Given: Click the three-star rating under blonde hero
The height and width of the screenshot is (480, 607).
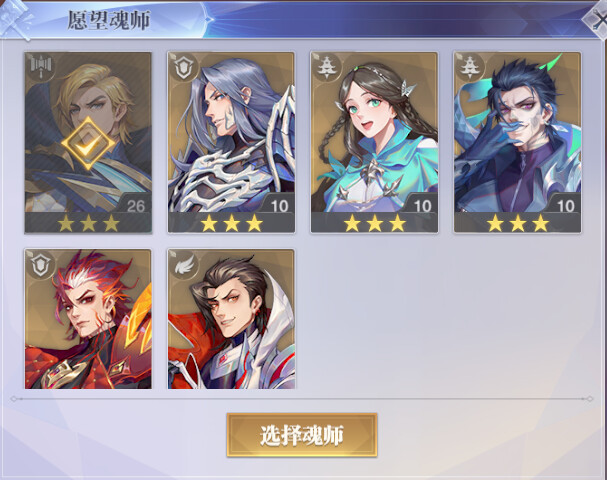Looking at the screenshot, I should (88, 223).
